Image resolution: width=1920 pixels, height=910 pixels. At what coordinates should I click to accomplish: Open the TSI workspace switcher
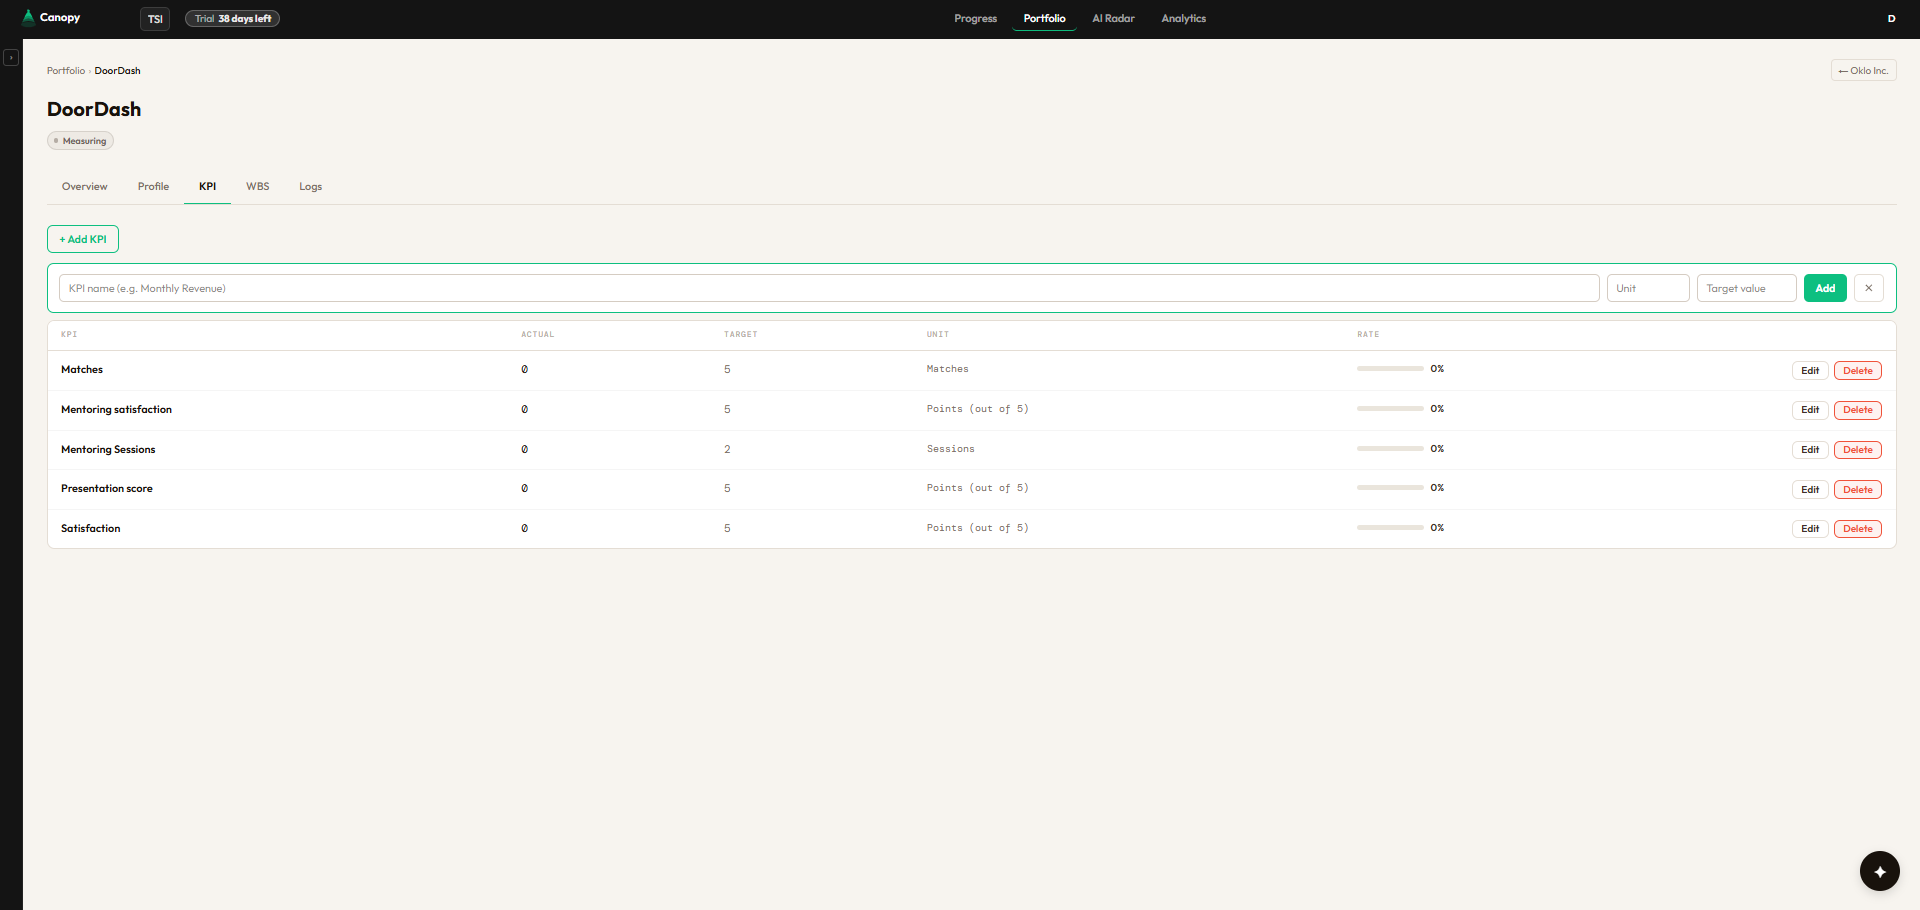coord(155,19)
